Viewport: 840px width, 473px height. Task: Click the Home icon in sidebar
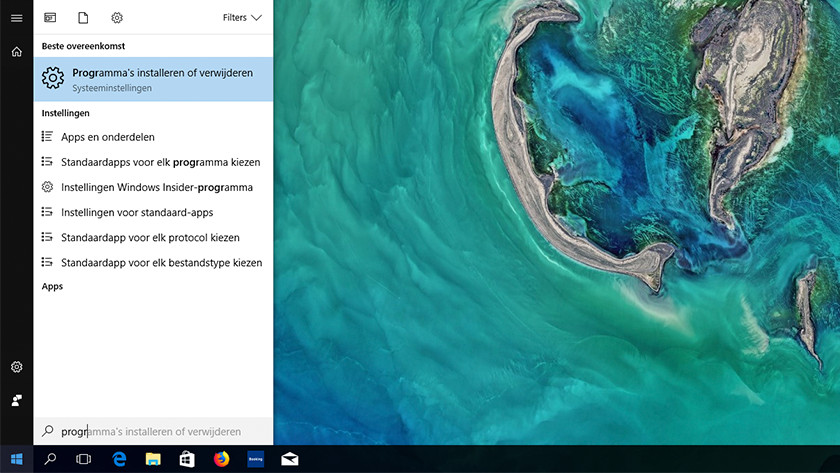pyautogui.click(x=16, y=51)
